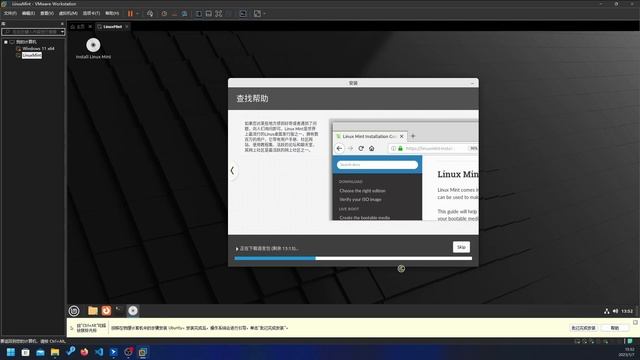The height and width of the screenshot is (360, 640).
Task: Open the File menu in VMware menu bar
Action: (x=10, y=13)
